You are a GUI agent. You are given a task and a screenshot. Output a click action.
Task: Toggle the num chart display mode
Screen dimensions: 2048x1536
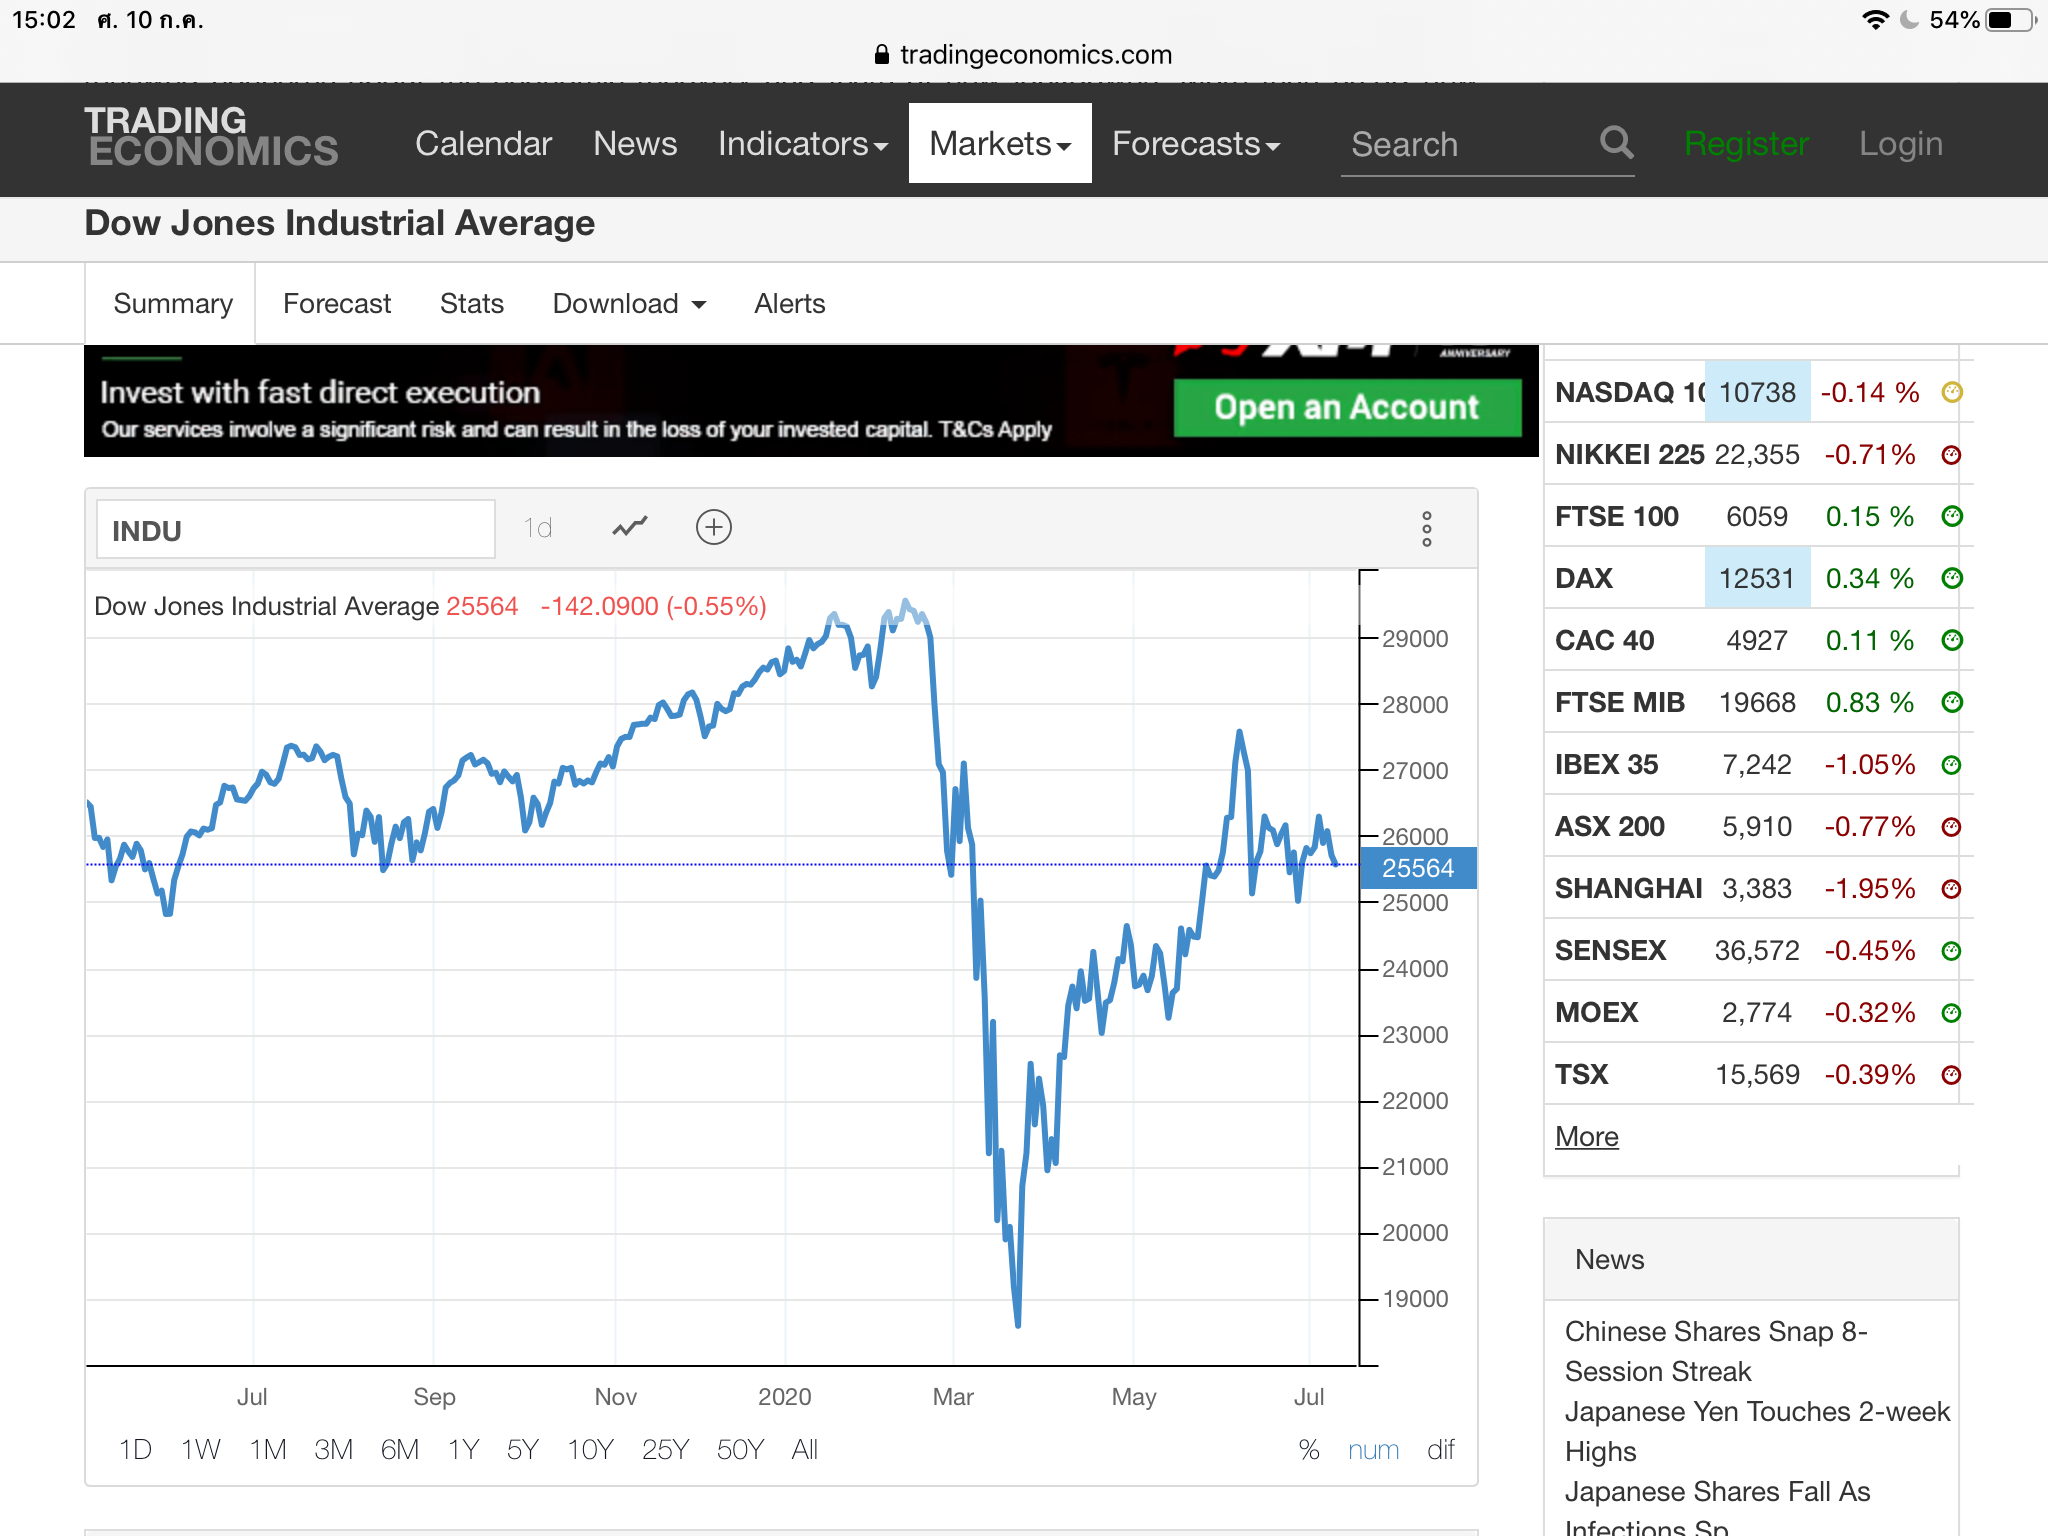coord(1372,1450)
